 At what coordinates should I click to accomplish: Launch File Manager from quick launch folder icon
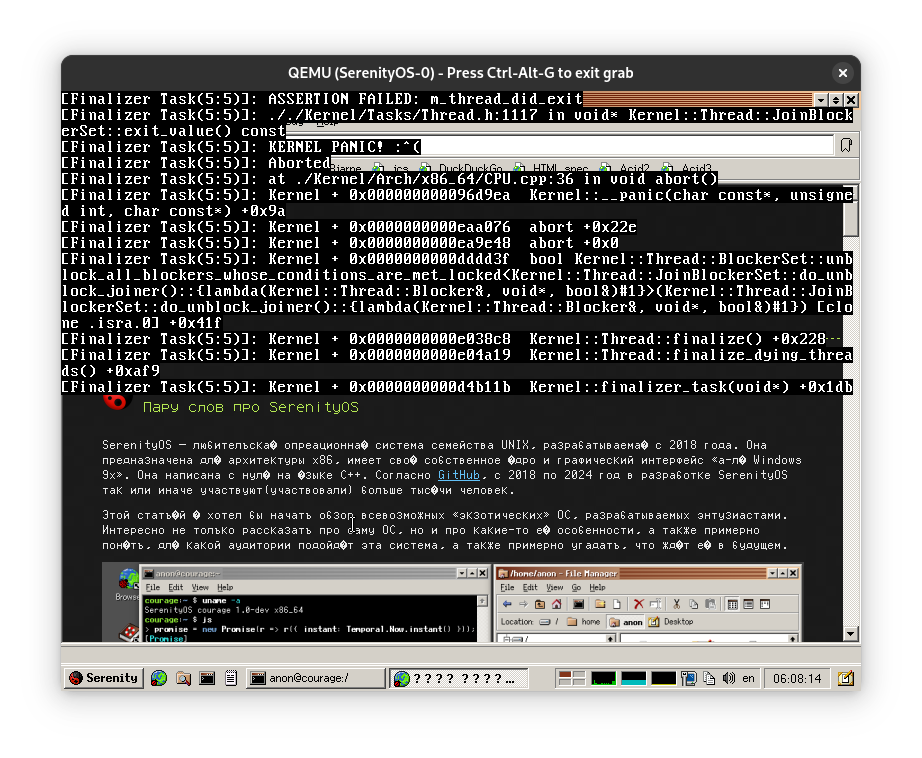pyautogui.click(x=183, y=678)
